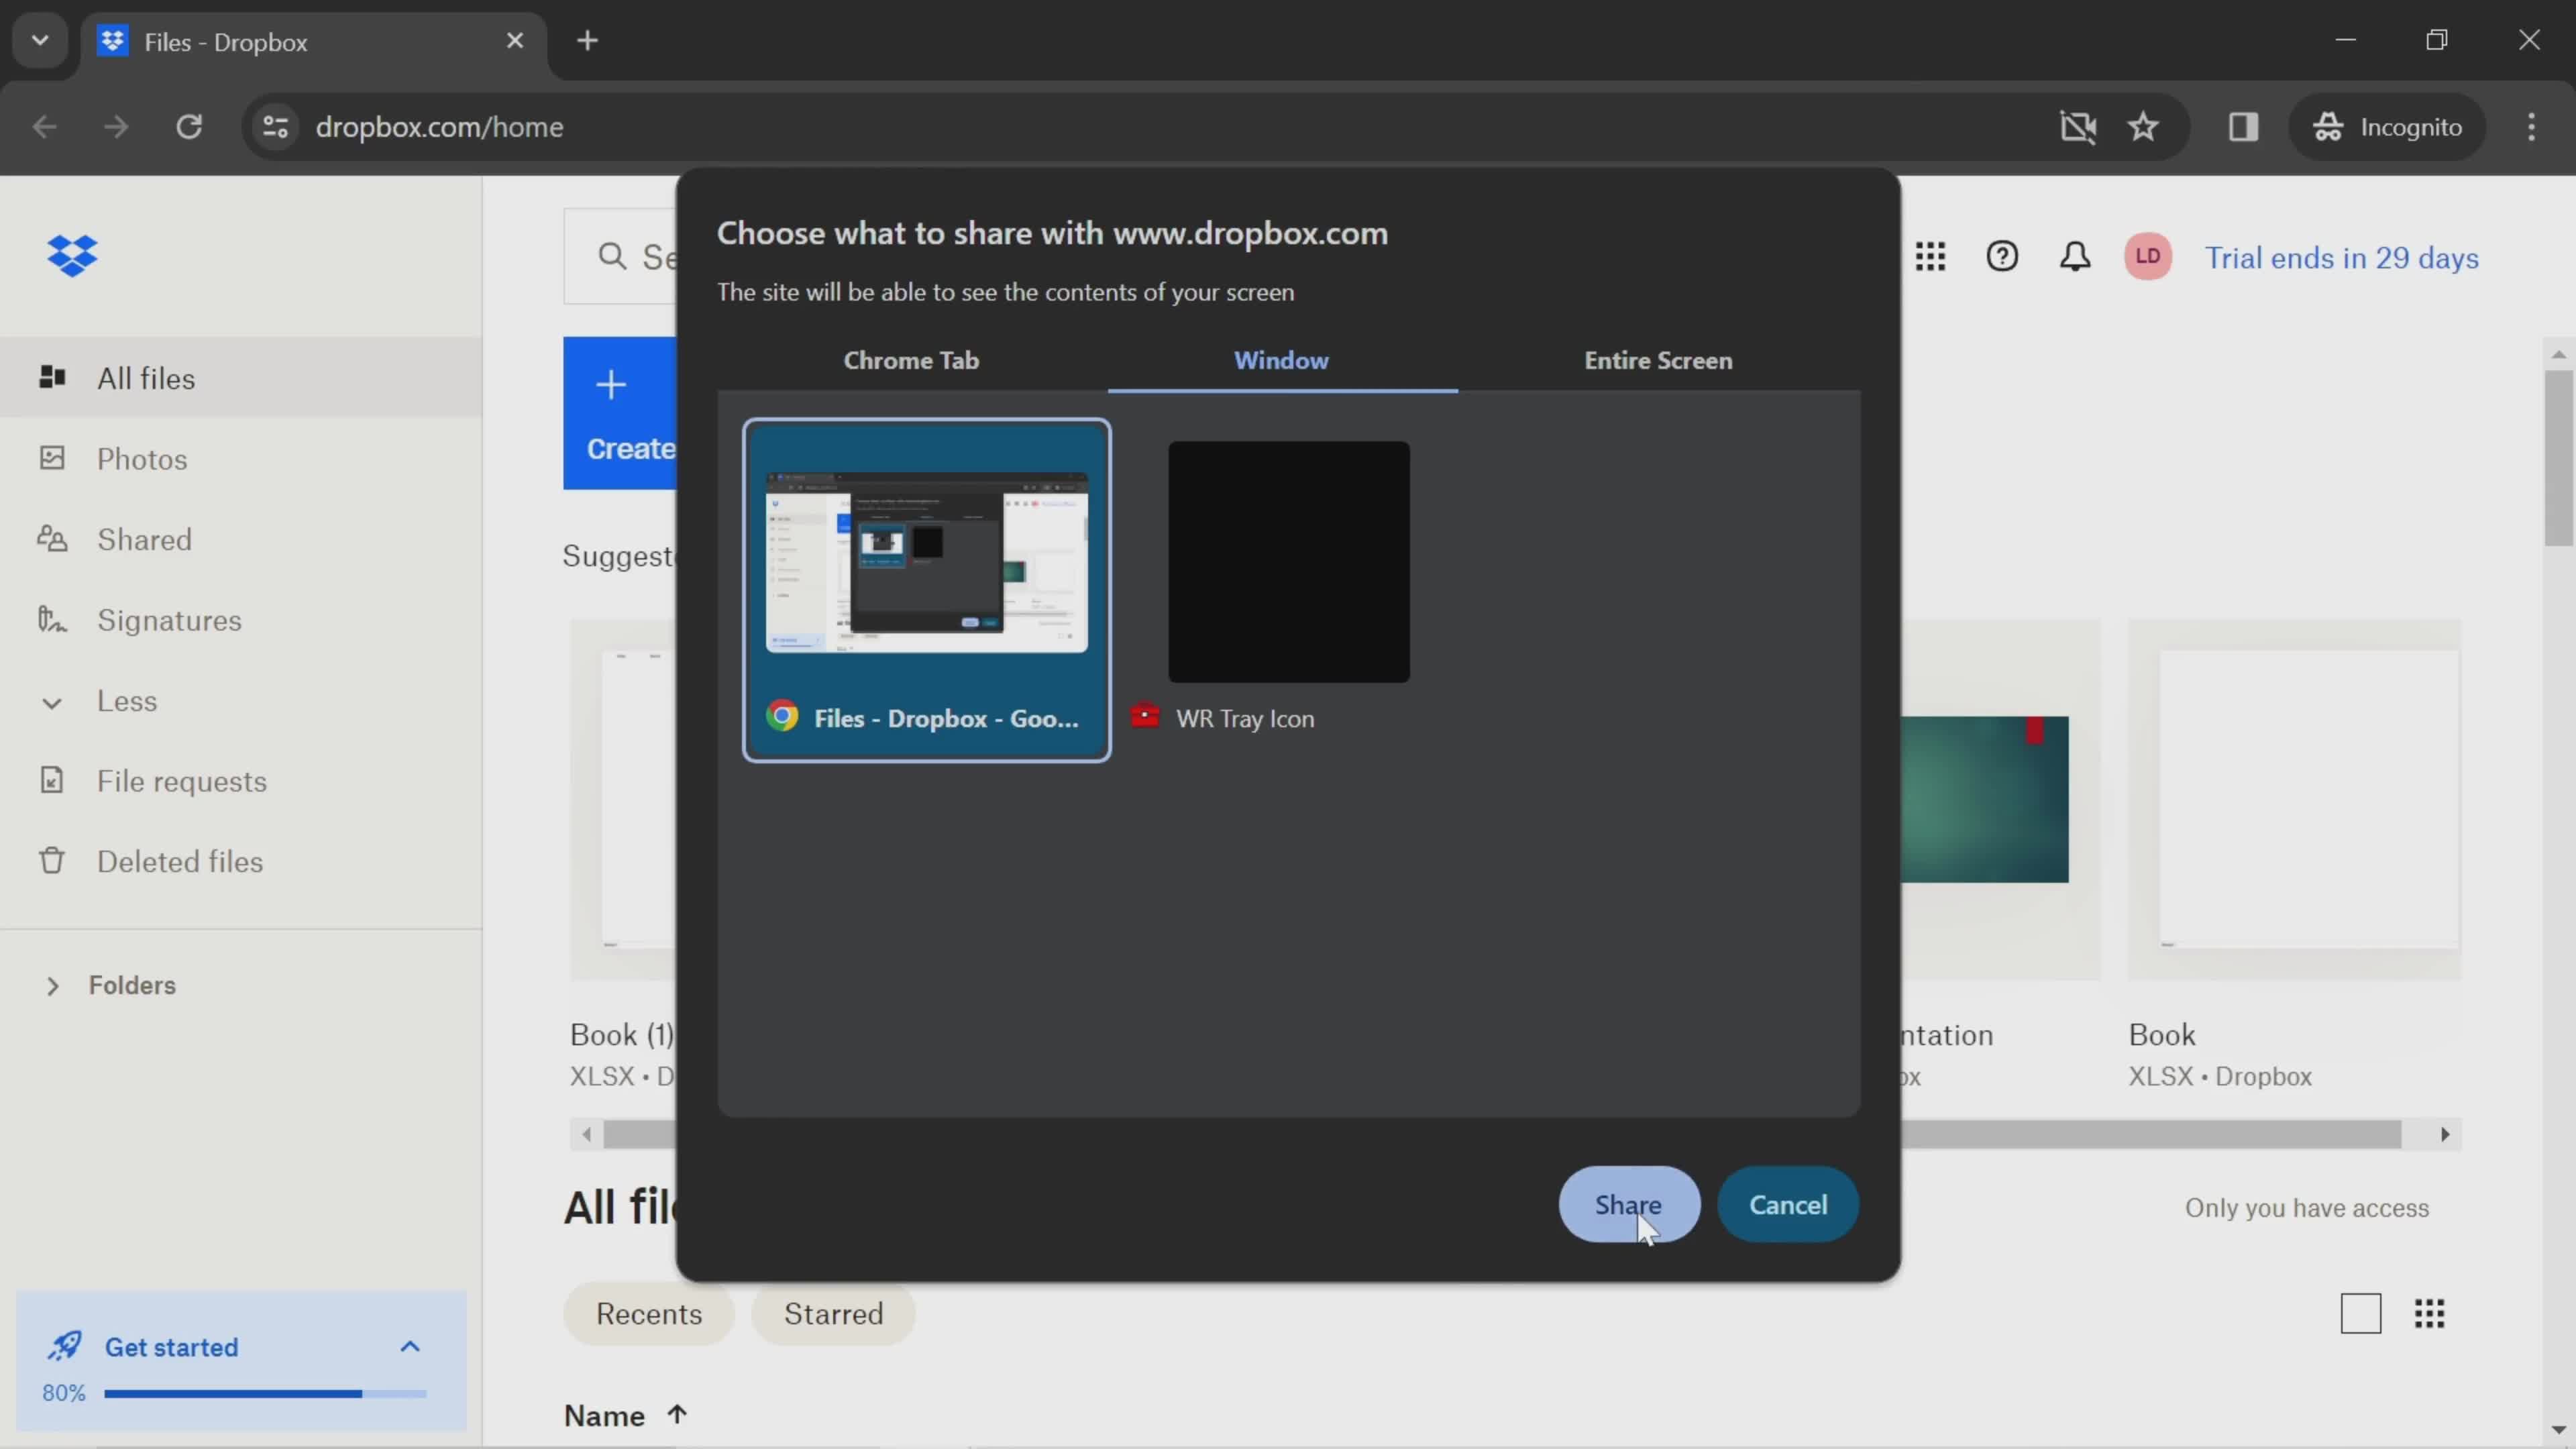Click the Deleted files trash icon
The image size is (2576, 1449).
tap(52, 861)
